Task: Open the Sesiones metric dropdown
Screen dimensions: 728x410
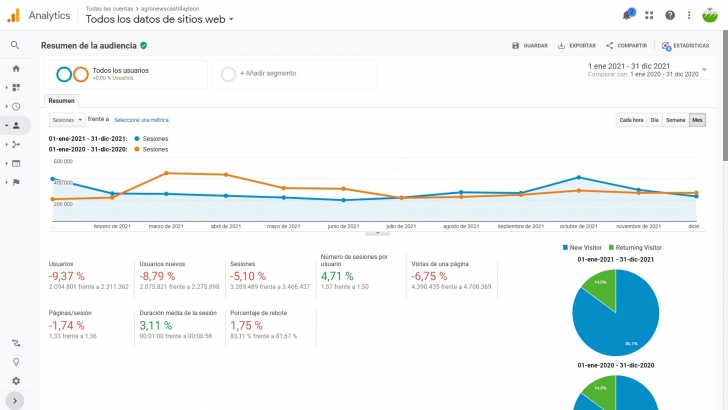Action: (66, 119)
